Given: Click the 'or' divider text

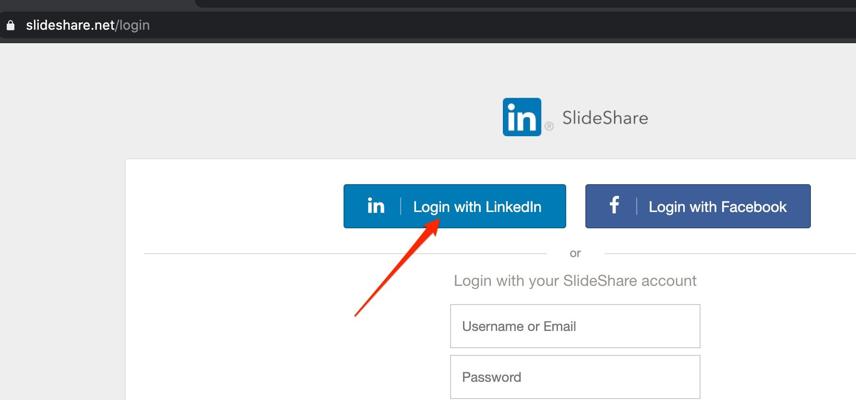Looking at the screenshot, I should [575, 254].
